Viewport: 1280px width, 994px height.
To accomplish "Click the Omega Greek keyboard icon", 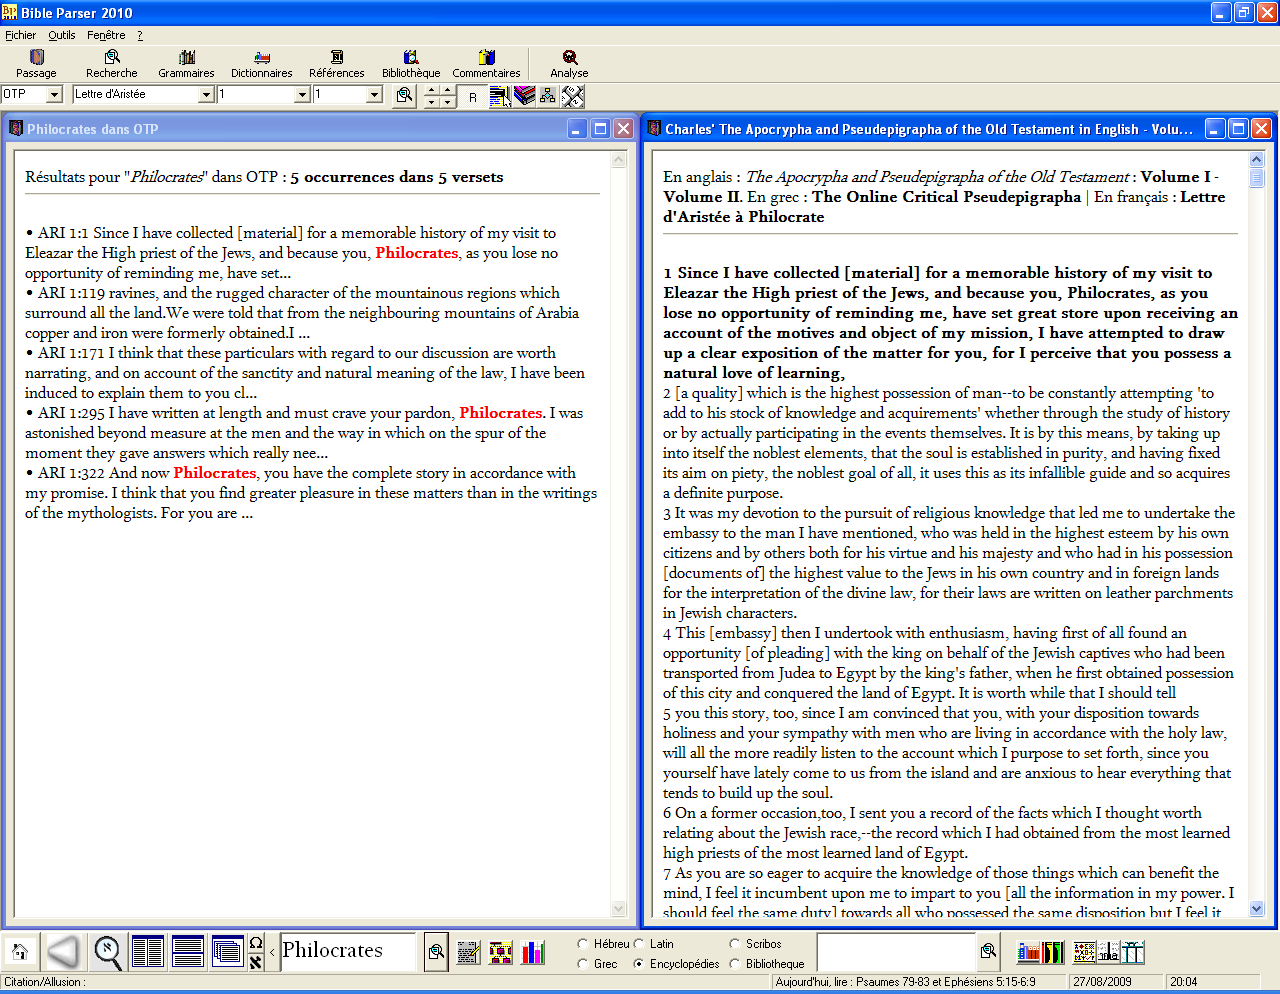I will [x=256, y=943].
